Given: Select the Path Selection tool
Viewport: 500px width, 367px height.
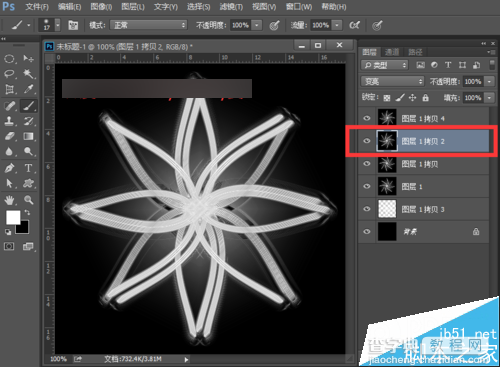Looking at the screenshot, I should [9, 183].
